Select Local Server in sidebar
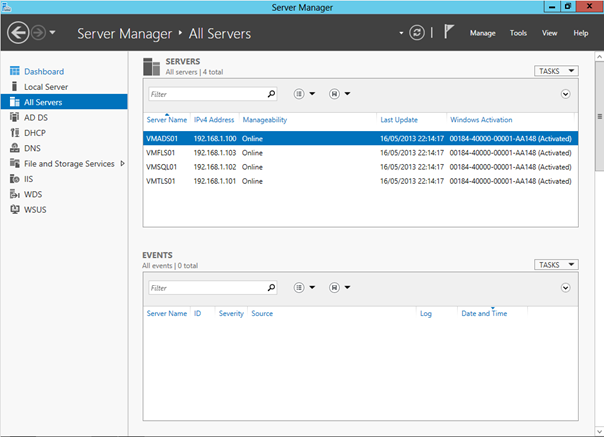 coord(46,87)
